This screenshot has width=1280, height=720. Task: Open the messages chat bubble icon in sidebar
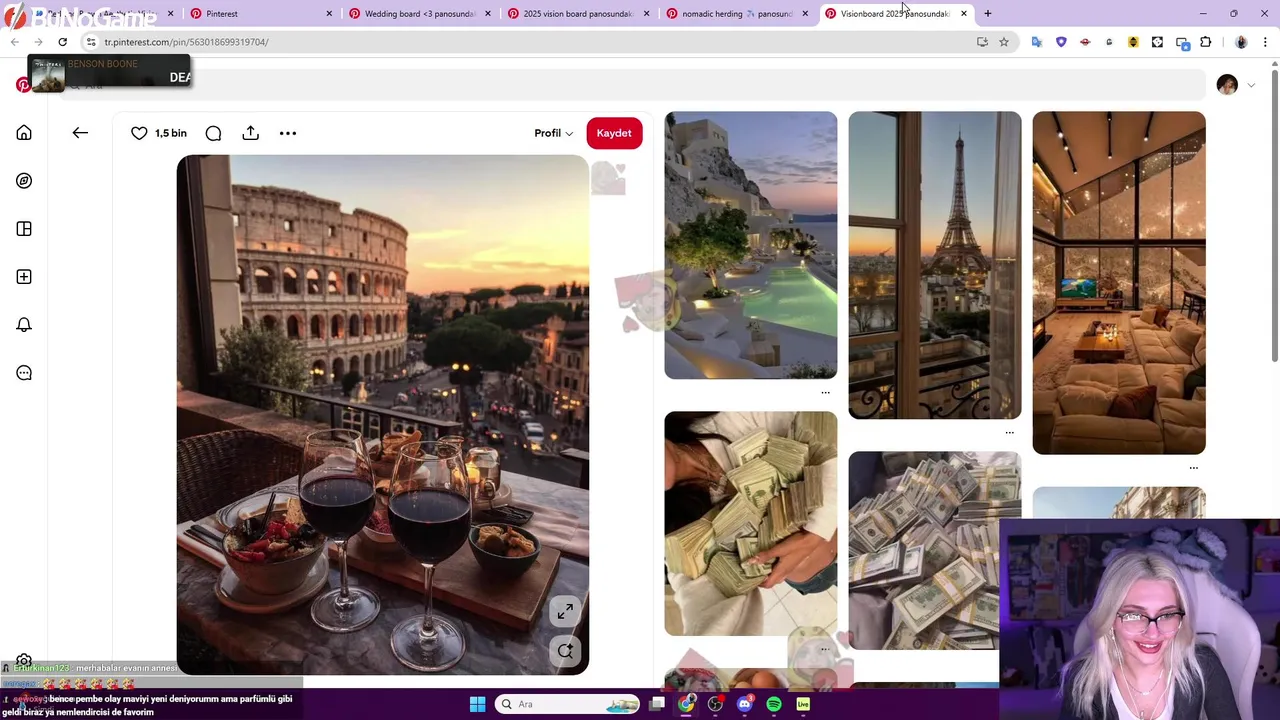coord(24,373)
